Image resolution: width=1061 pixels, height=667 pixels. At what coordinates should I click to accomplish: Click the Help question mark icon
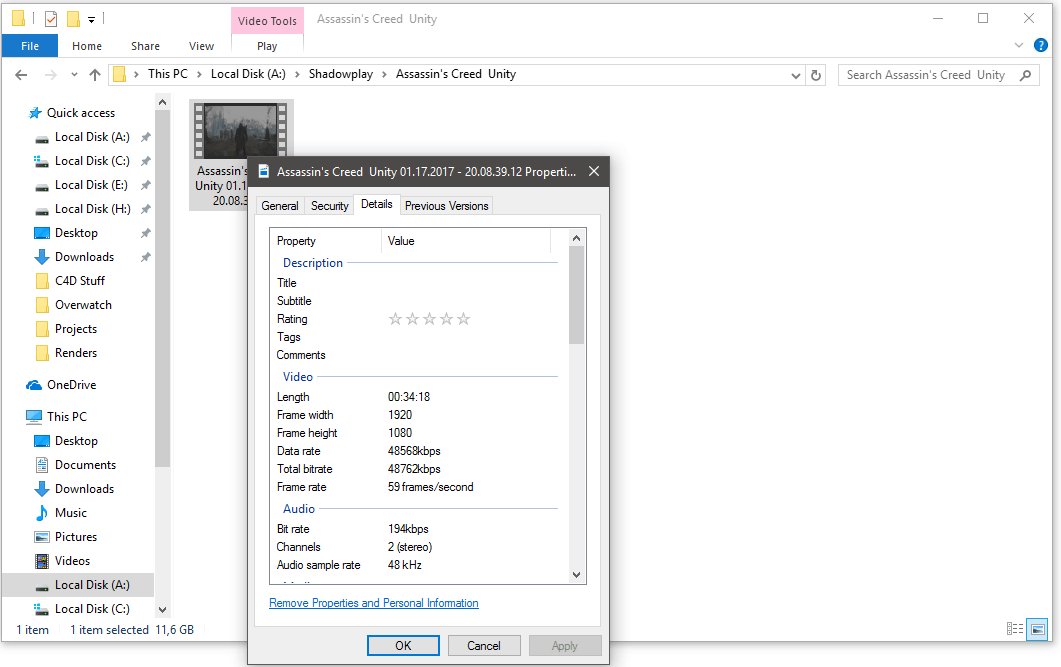pos(1041,45)
